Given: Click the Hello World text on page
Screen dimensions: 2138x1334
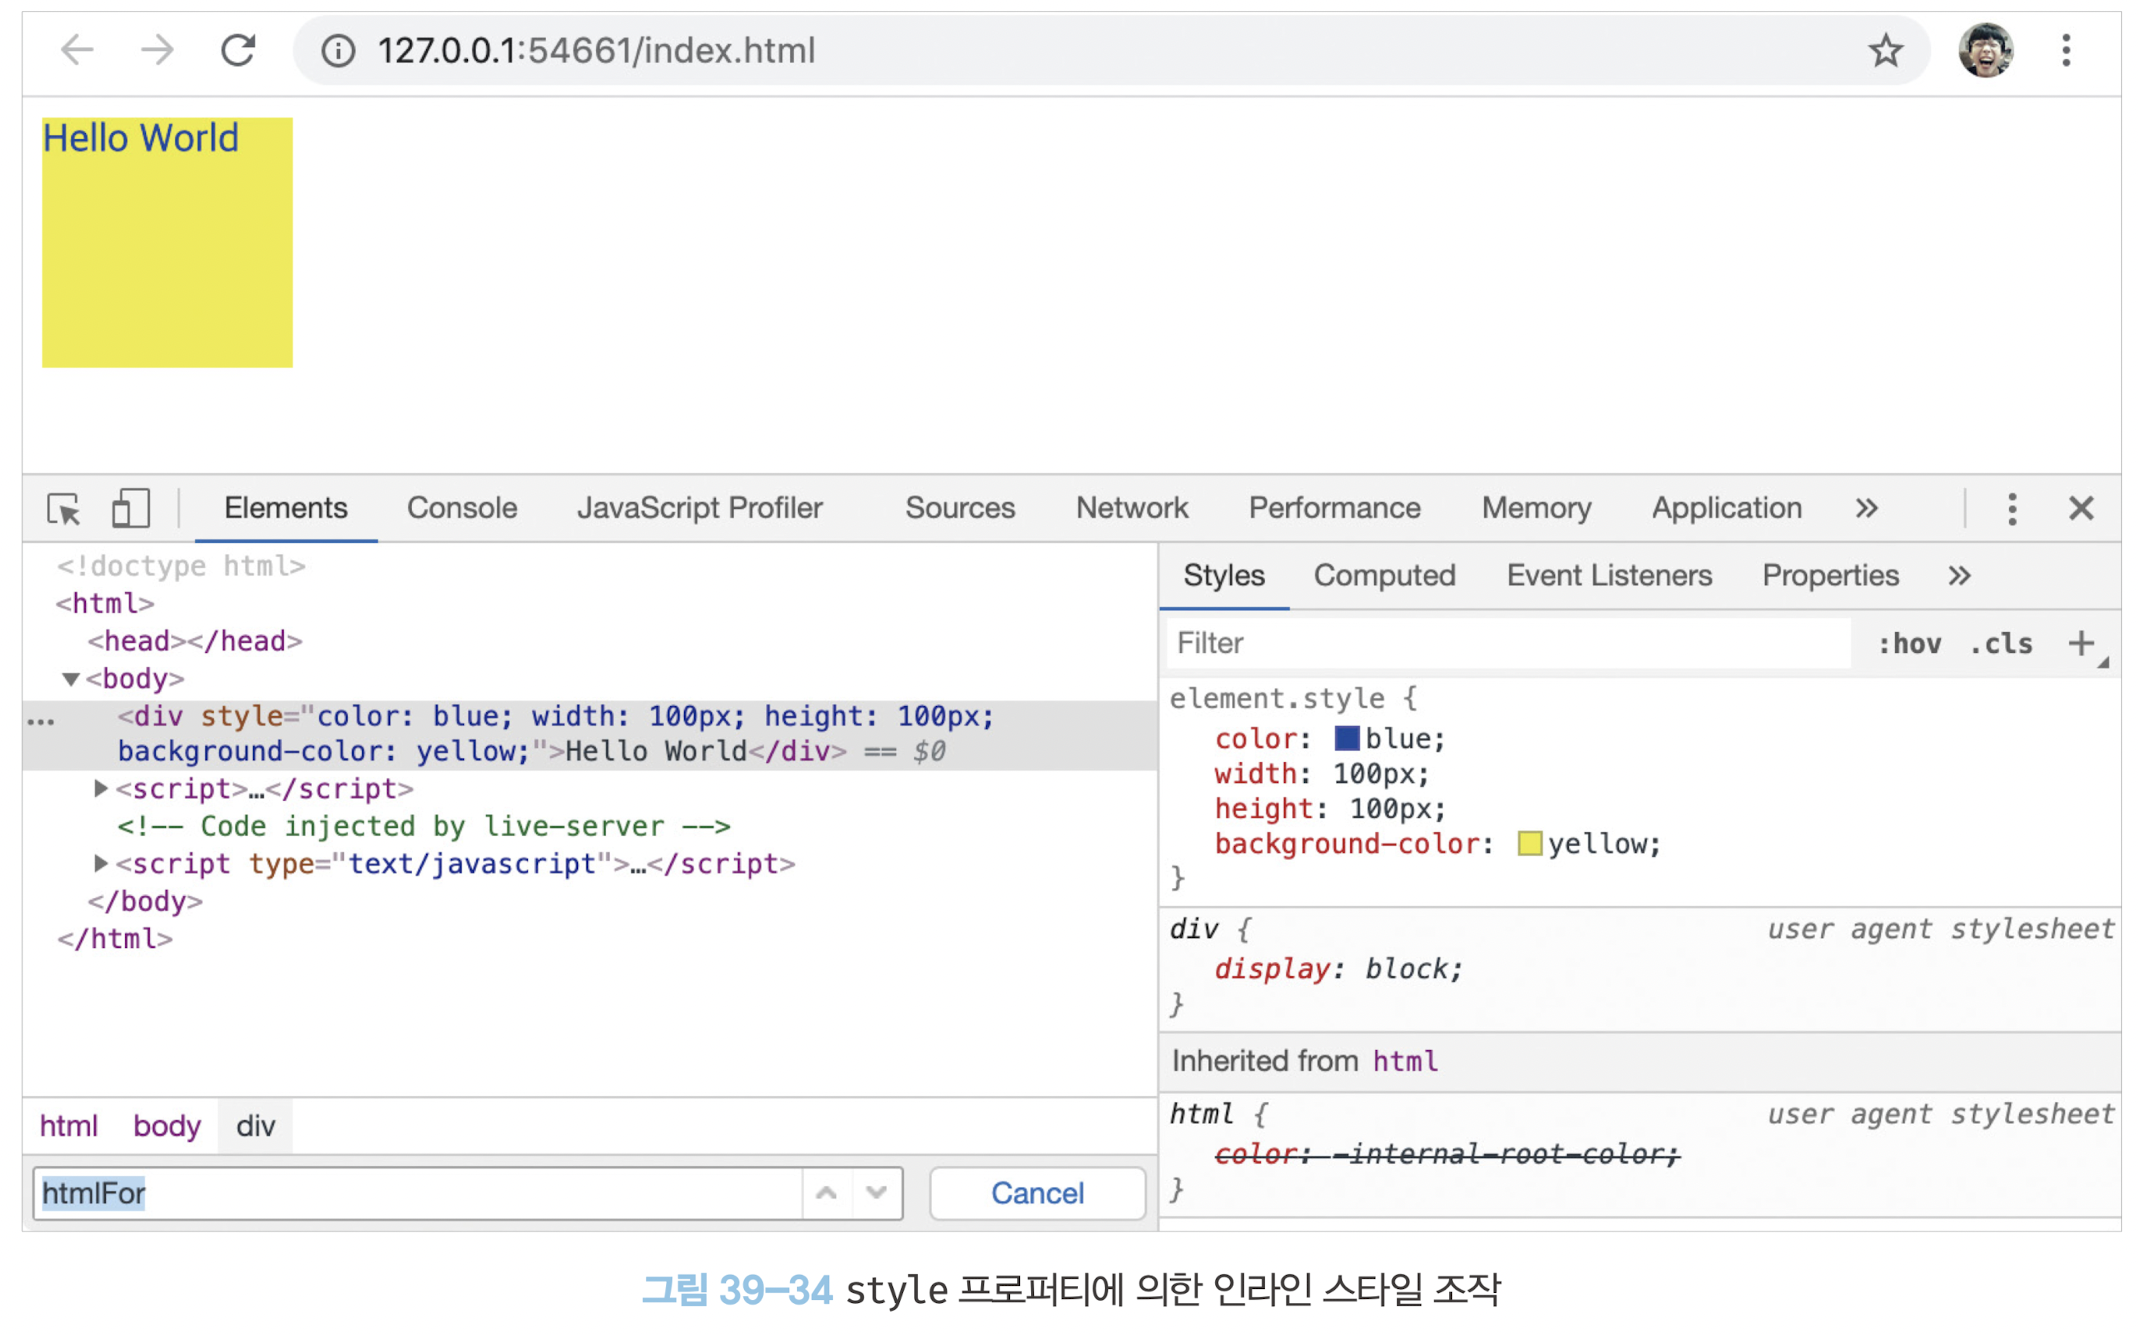Looking at the screenshot, I should [x=141, y=139].
